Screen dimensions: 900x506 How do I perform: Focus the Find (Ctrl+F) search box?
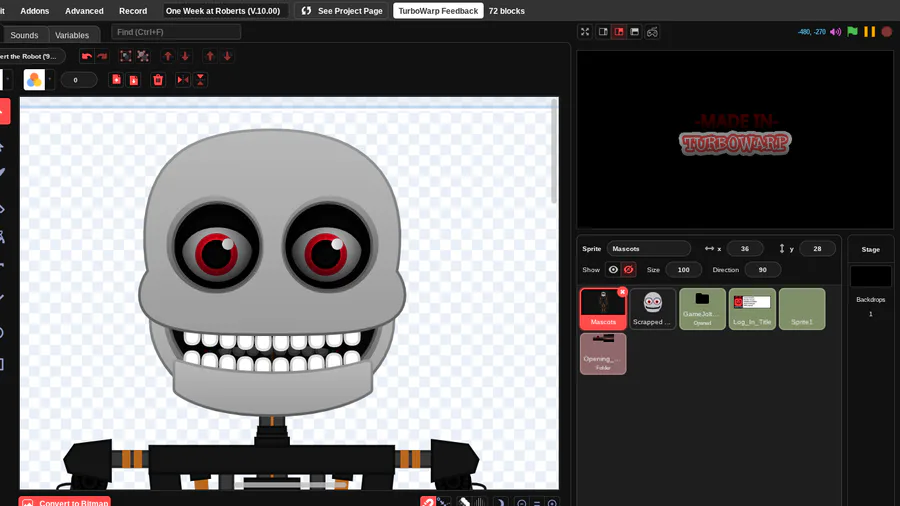176,32
